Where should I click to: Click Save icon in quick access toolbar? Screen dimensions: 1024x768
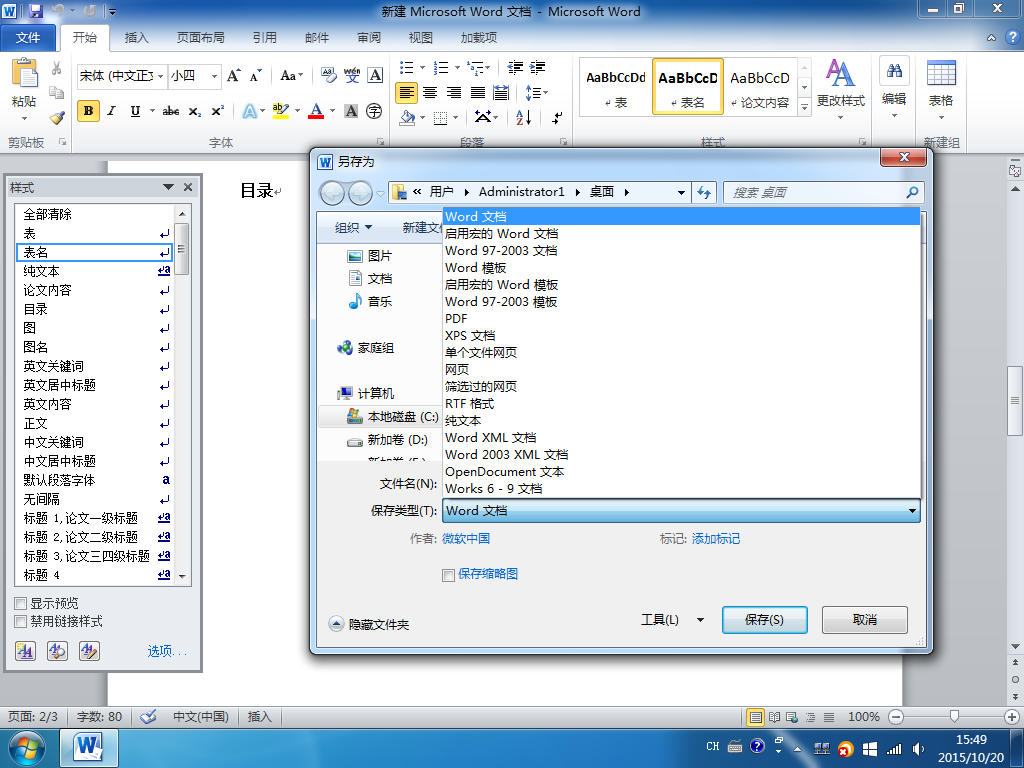click(x=35, y=11)
